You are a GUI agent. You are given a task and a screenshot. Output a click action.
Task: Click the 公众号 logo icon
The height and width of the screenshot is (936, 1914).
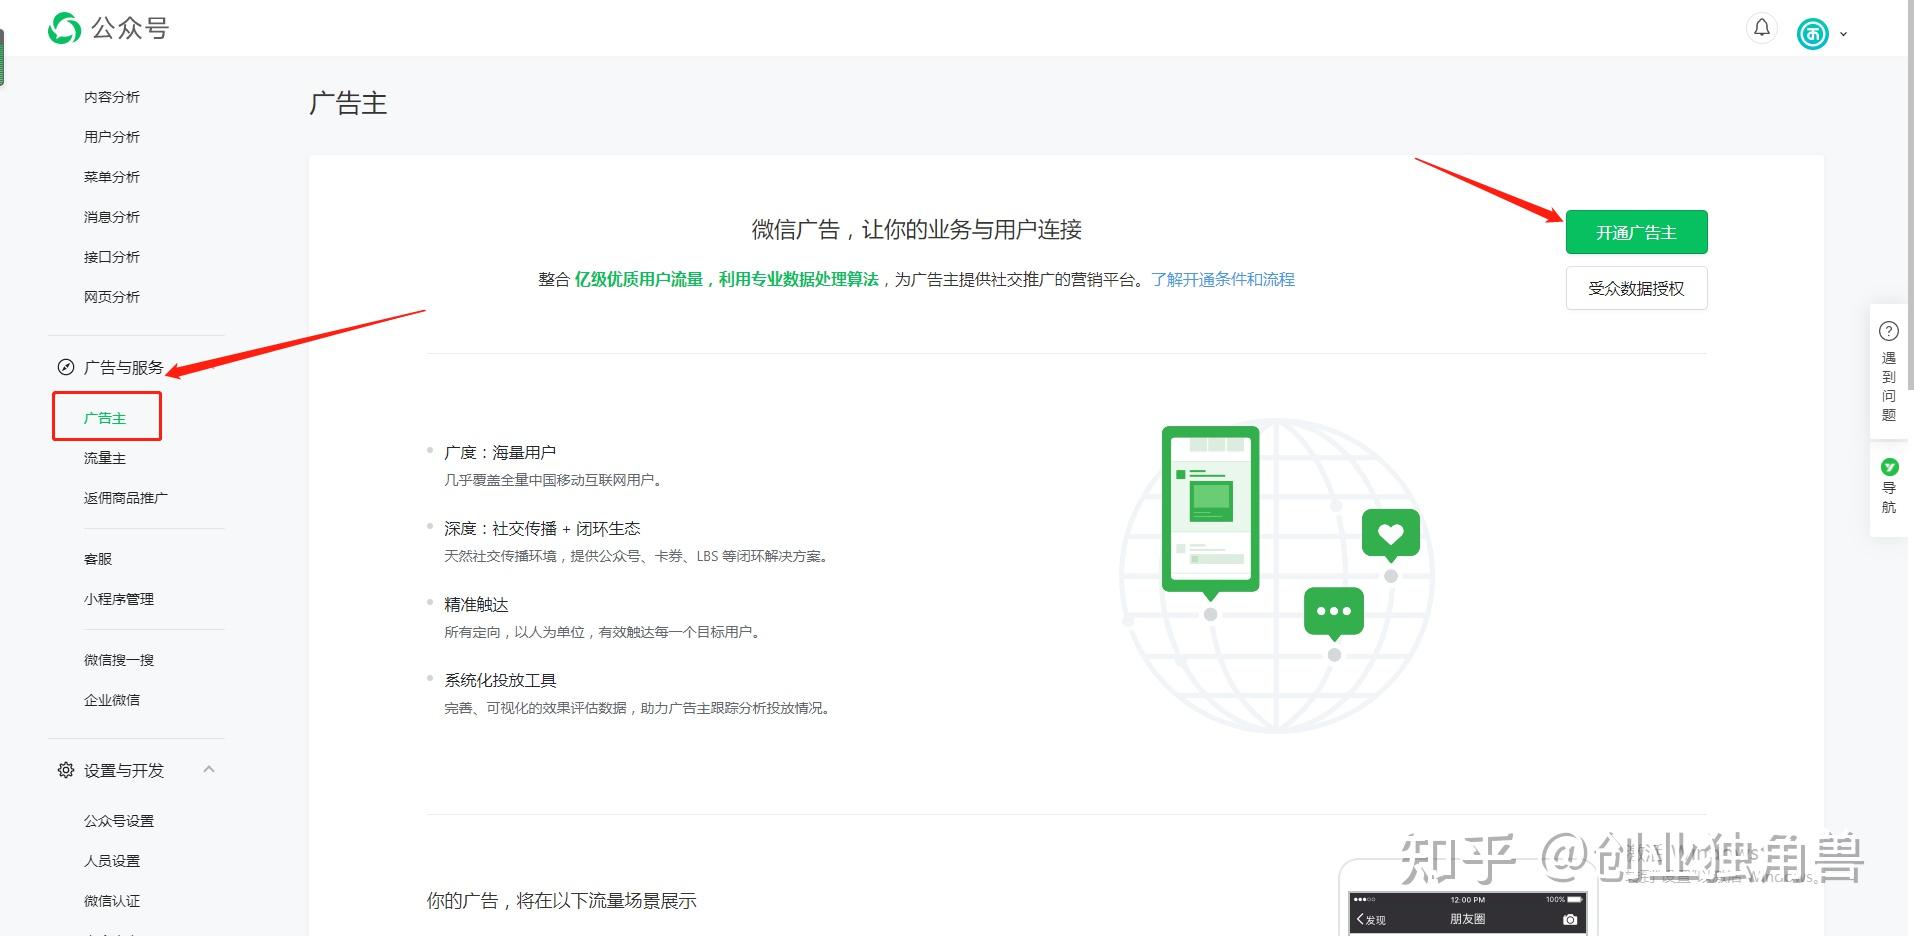click(64, 28)
